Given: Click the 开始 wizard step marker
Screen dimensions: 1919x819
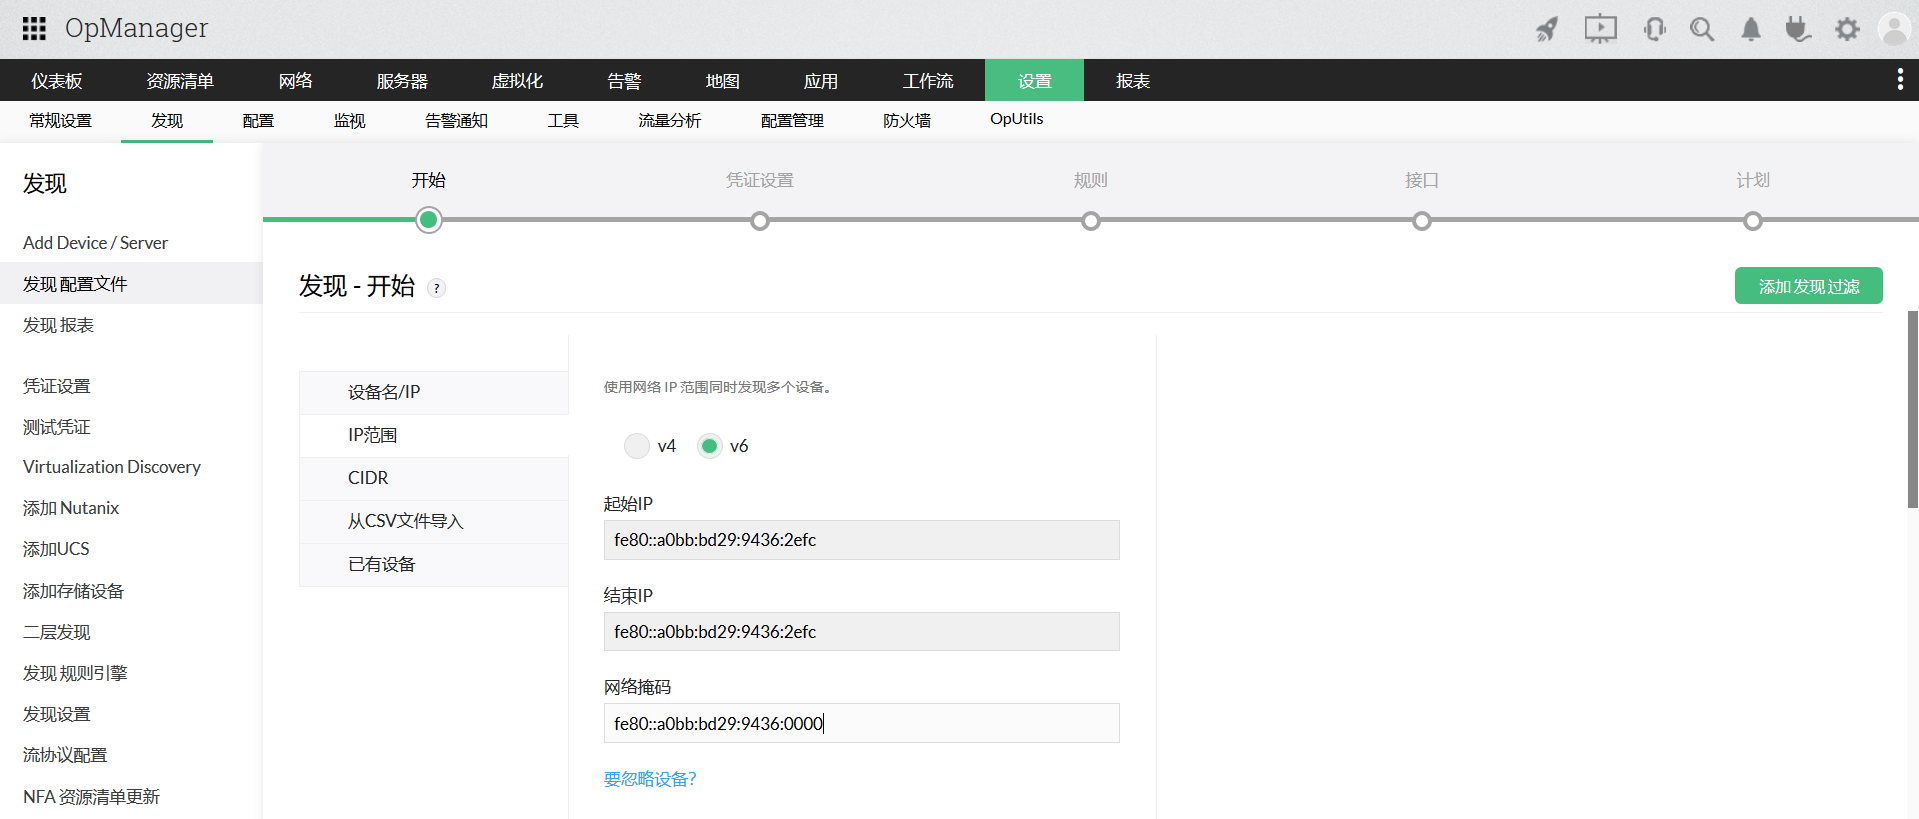Looking at the screenshot, I should click(x=429, y=220).
